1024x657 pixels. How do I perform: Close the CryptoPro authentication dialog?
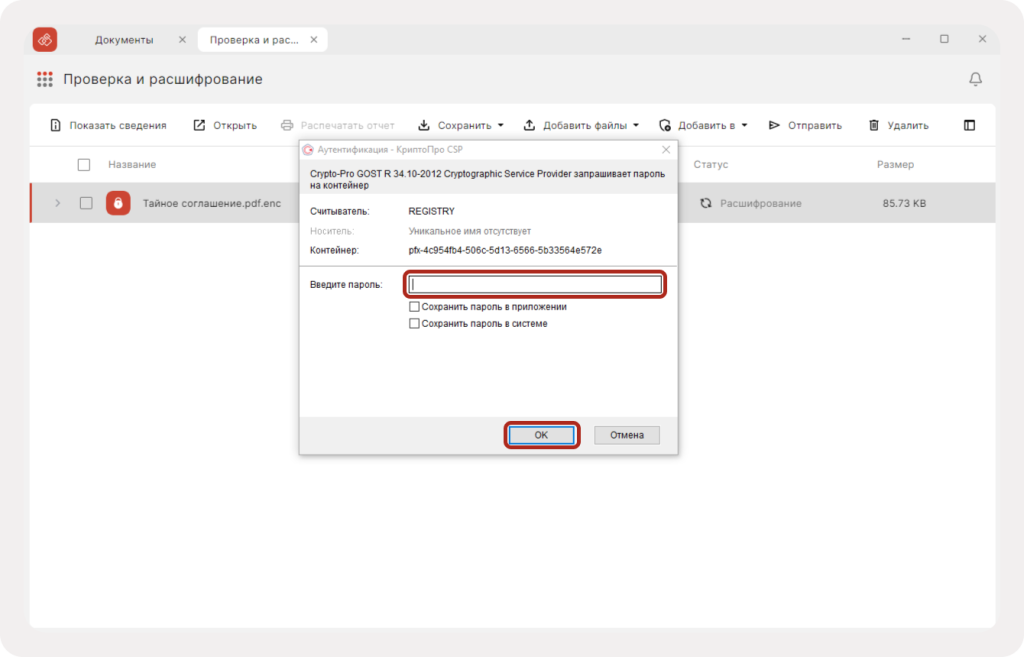pos(666,150)
